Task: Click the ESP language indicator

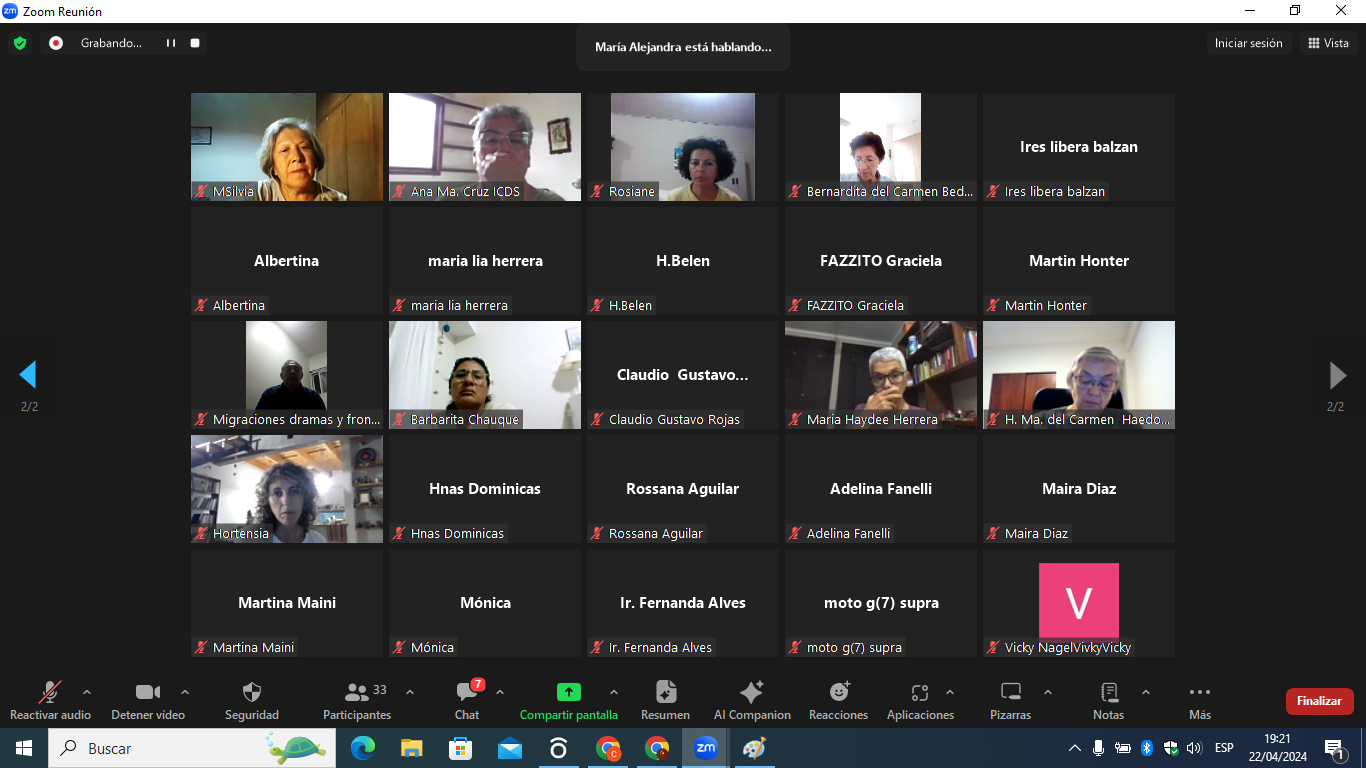Action: (x=1224, y=748)
